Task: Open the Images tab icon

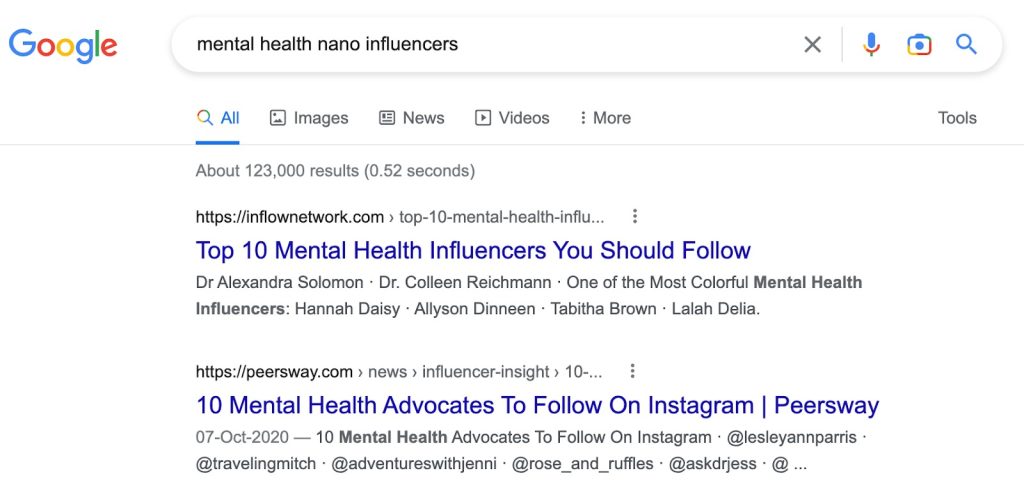Action: click(x=278, y=118)
